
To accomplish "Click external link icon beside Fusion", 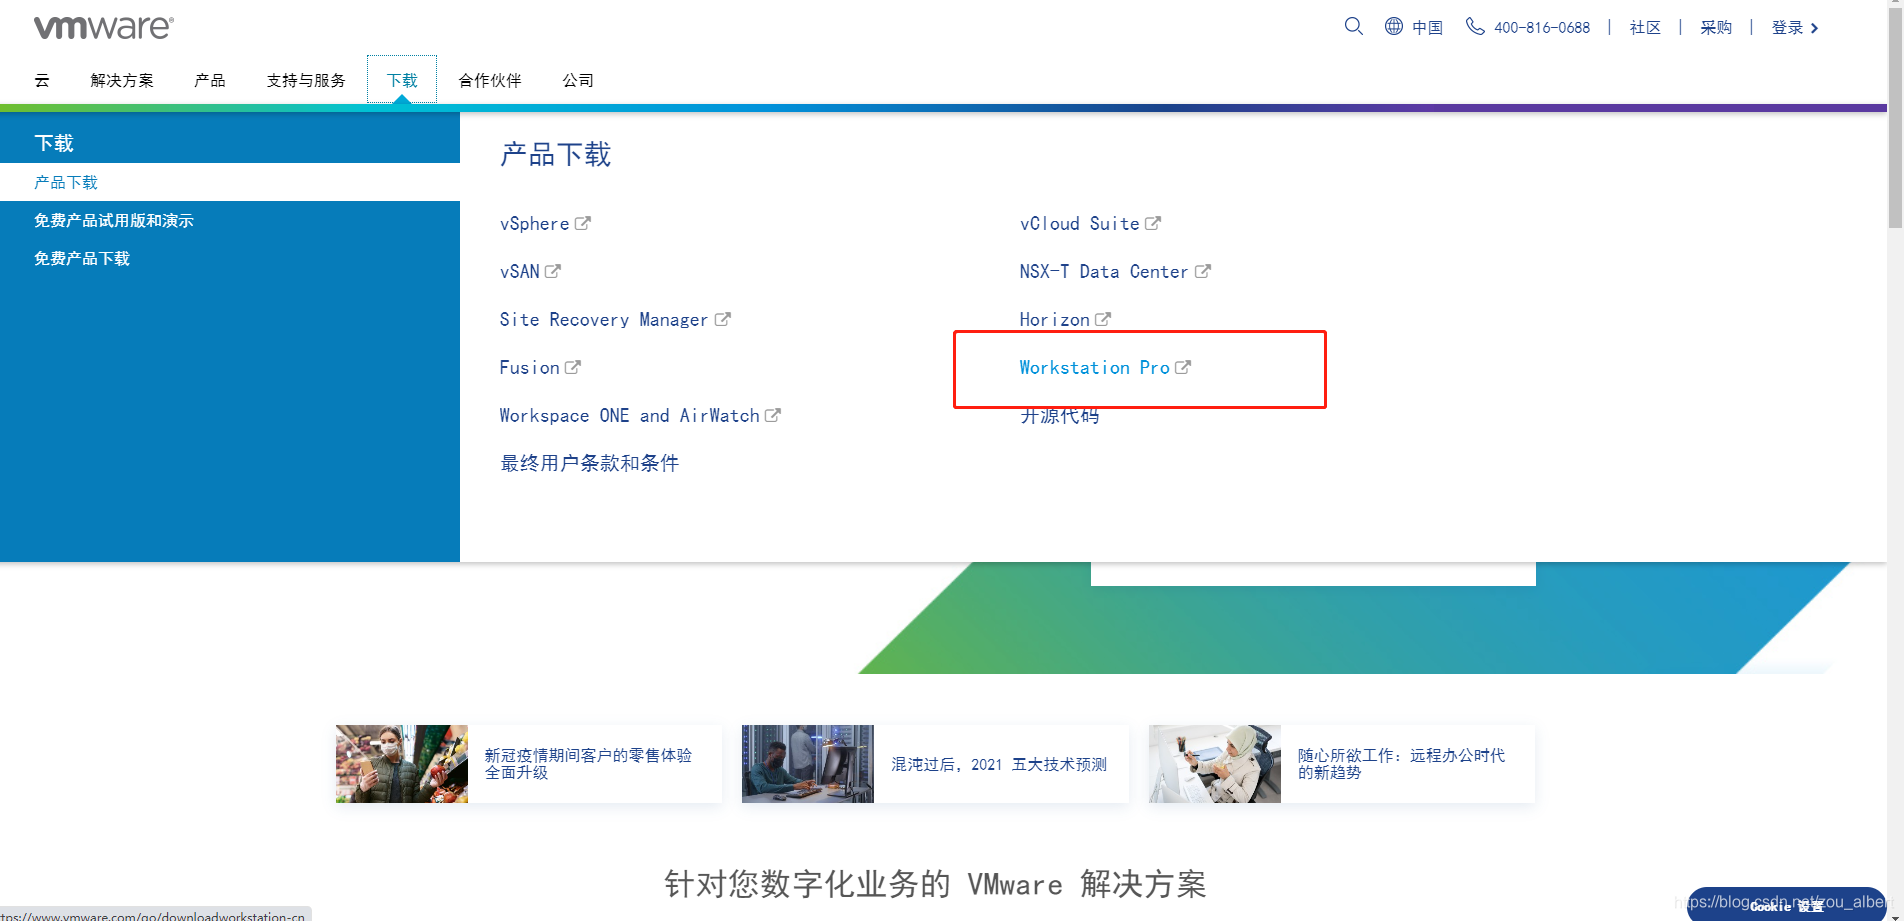I will coord(573,367).
